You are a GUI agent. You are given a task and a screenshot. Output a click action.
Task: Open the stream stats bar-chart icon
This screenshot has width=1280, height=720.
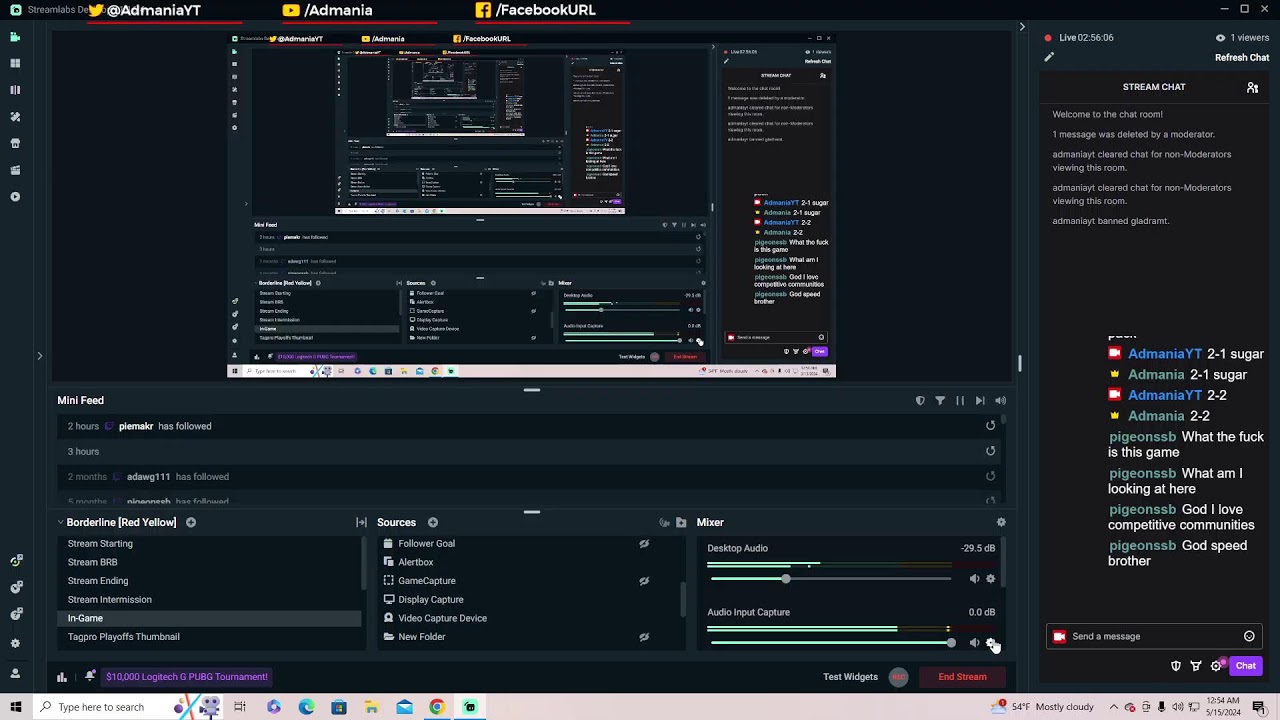(x=62, y=677)
